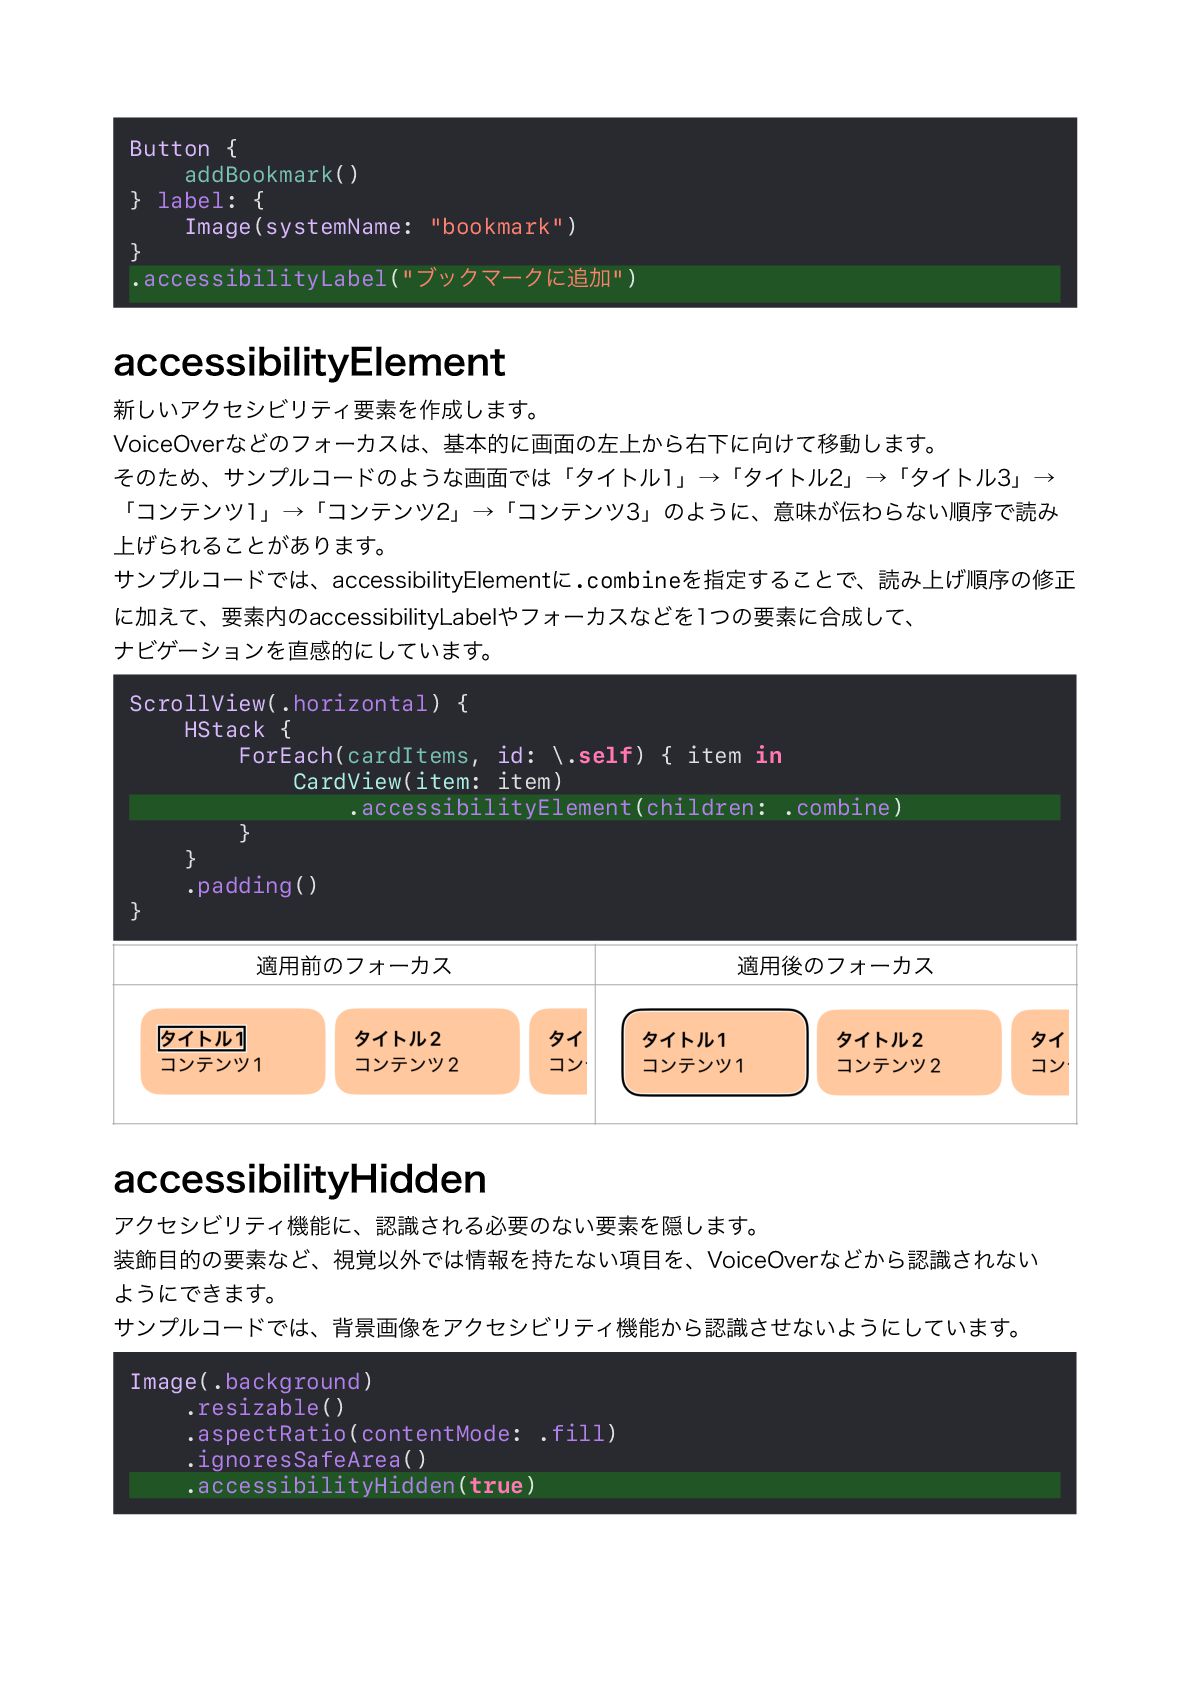Image resolution: width=1191 pixels, height=1684 pixels.
Task: Click the CardView(item: item) code line
Action: click(x=428, y=782)
